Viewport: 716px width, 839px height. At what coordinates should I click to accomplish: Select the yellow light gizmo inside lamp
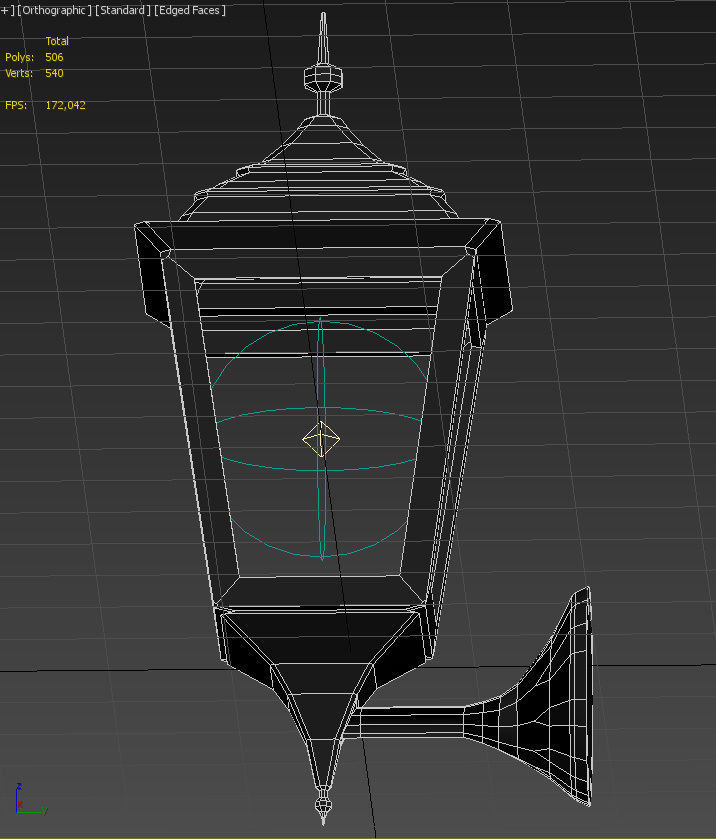coord(321,439)
